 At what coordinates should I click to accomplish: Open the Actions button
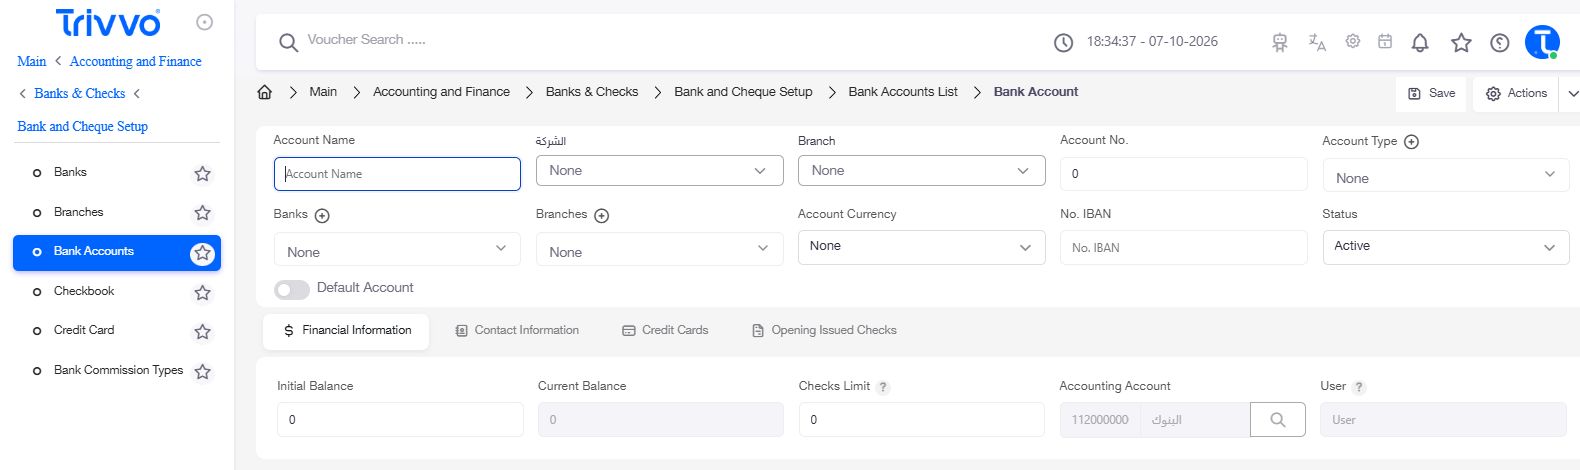1516,94
